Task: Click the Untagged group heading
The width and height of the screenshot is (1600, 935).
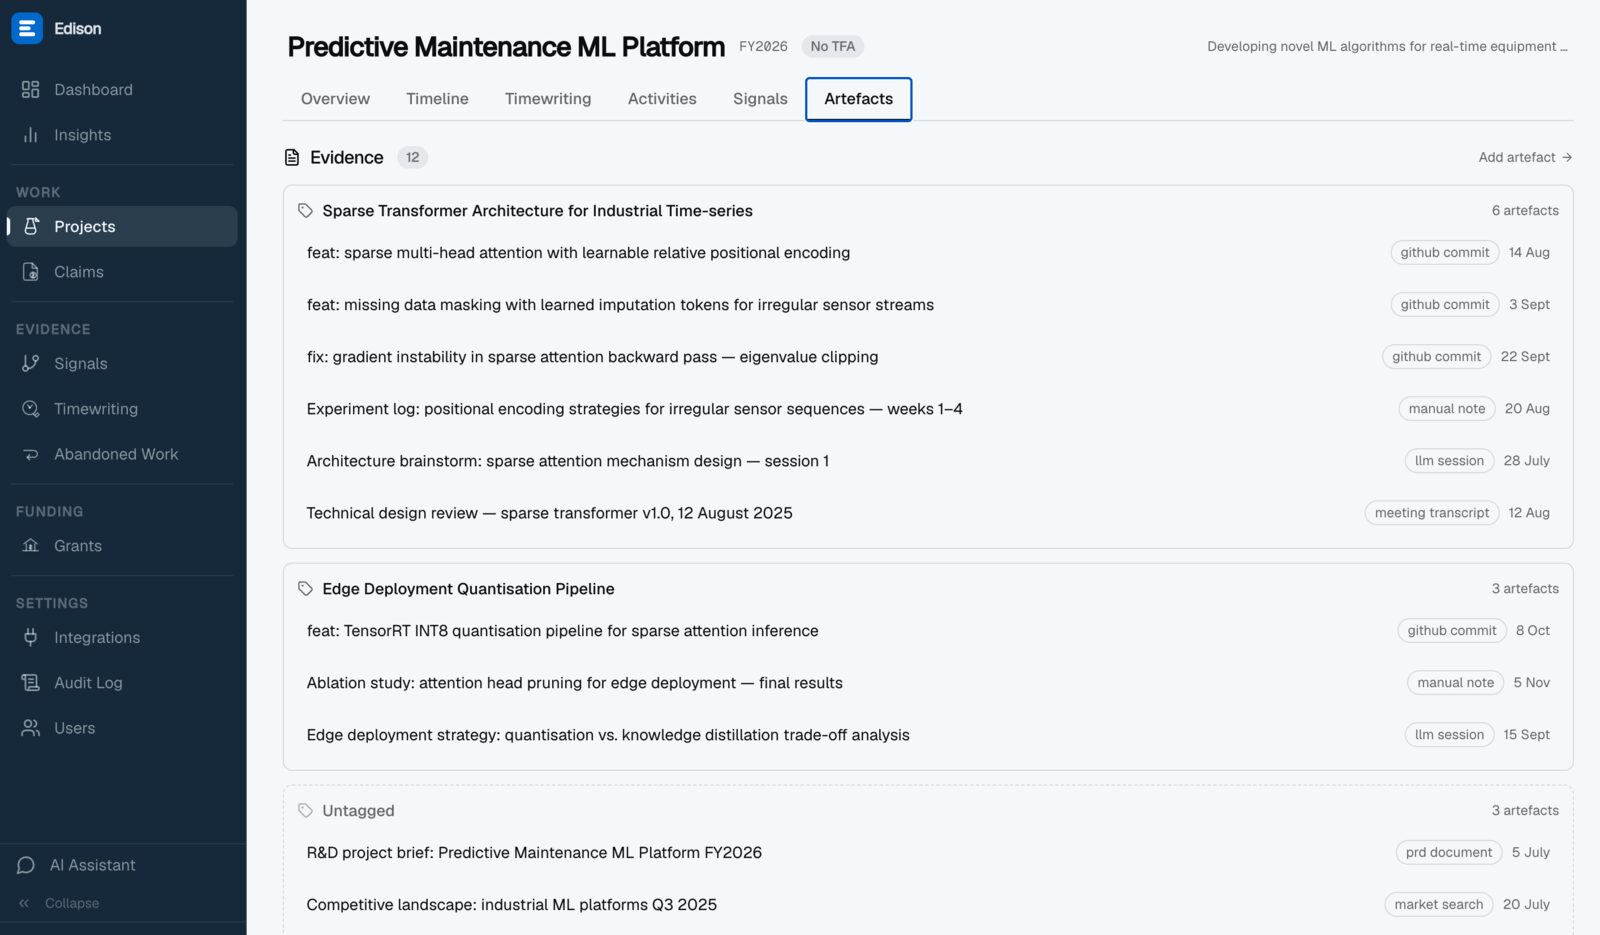Action: click(358, 811)
